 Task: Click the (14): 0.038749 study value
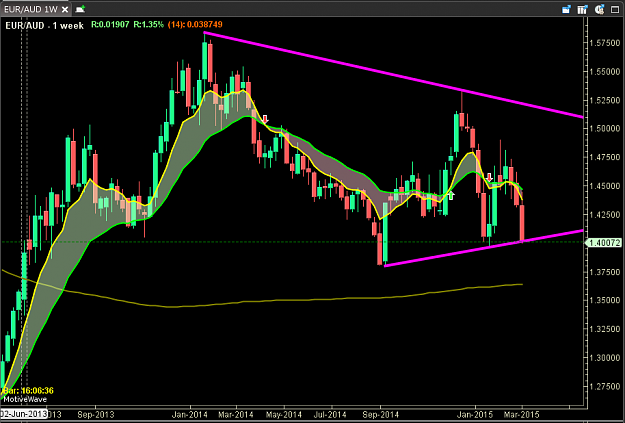195,25
